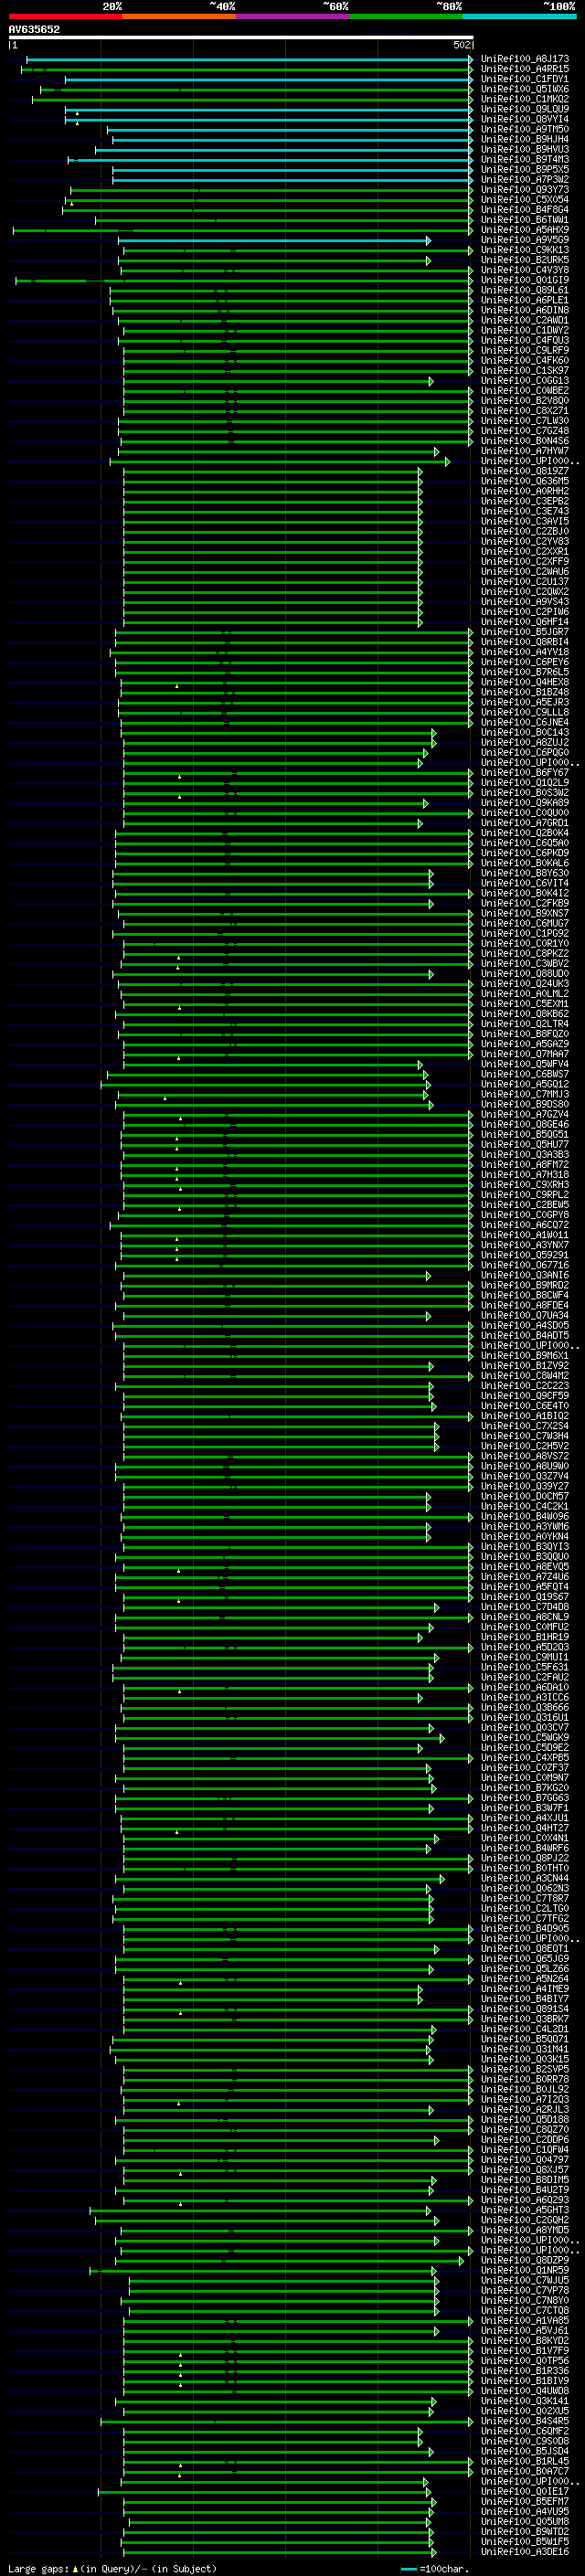The width and height of the screenshot is (585, 2576).
Task: Select the UniRef100_A1BIQ2 label
Action: (525, 1416)
